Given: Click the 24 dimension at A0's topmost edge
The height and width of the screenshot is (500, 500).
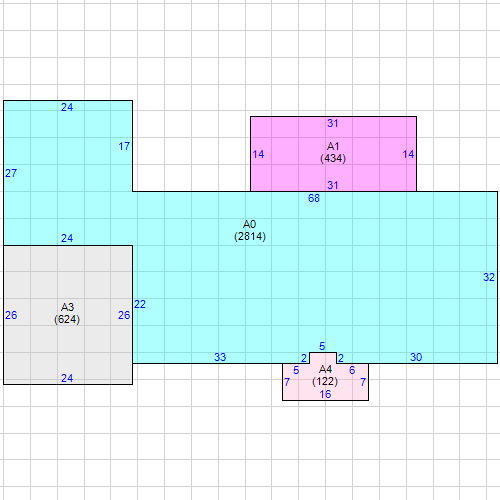Looking at the screenshot, I should point(67,107).
